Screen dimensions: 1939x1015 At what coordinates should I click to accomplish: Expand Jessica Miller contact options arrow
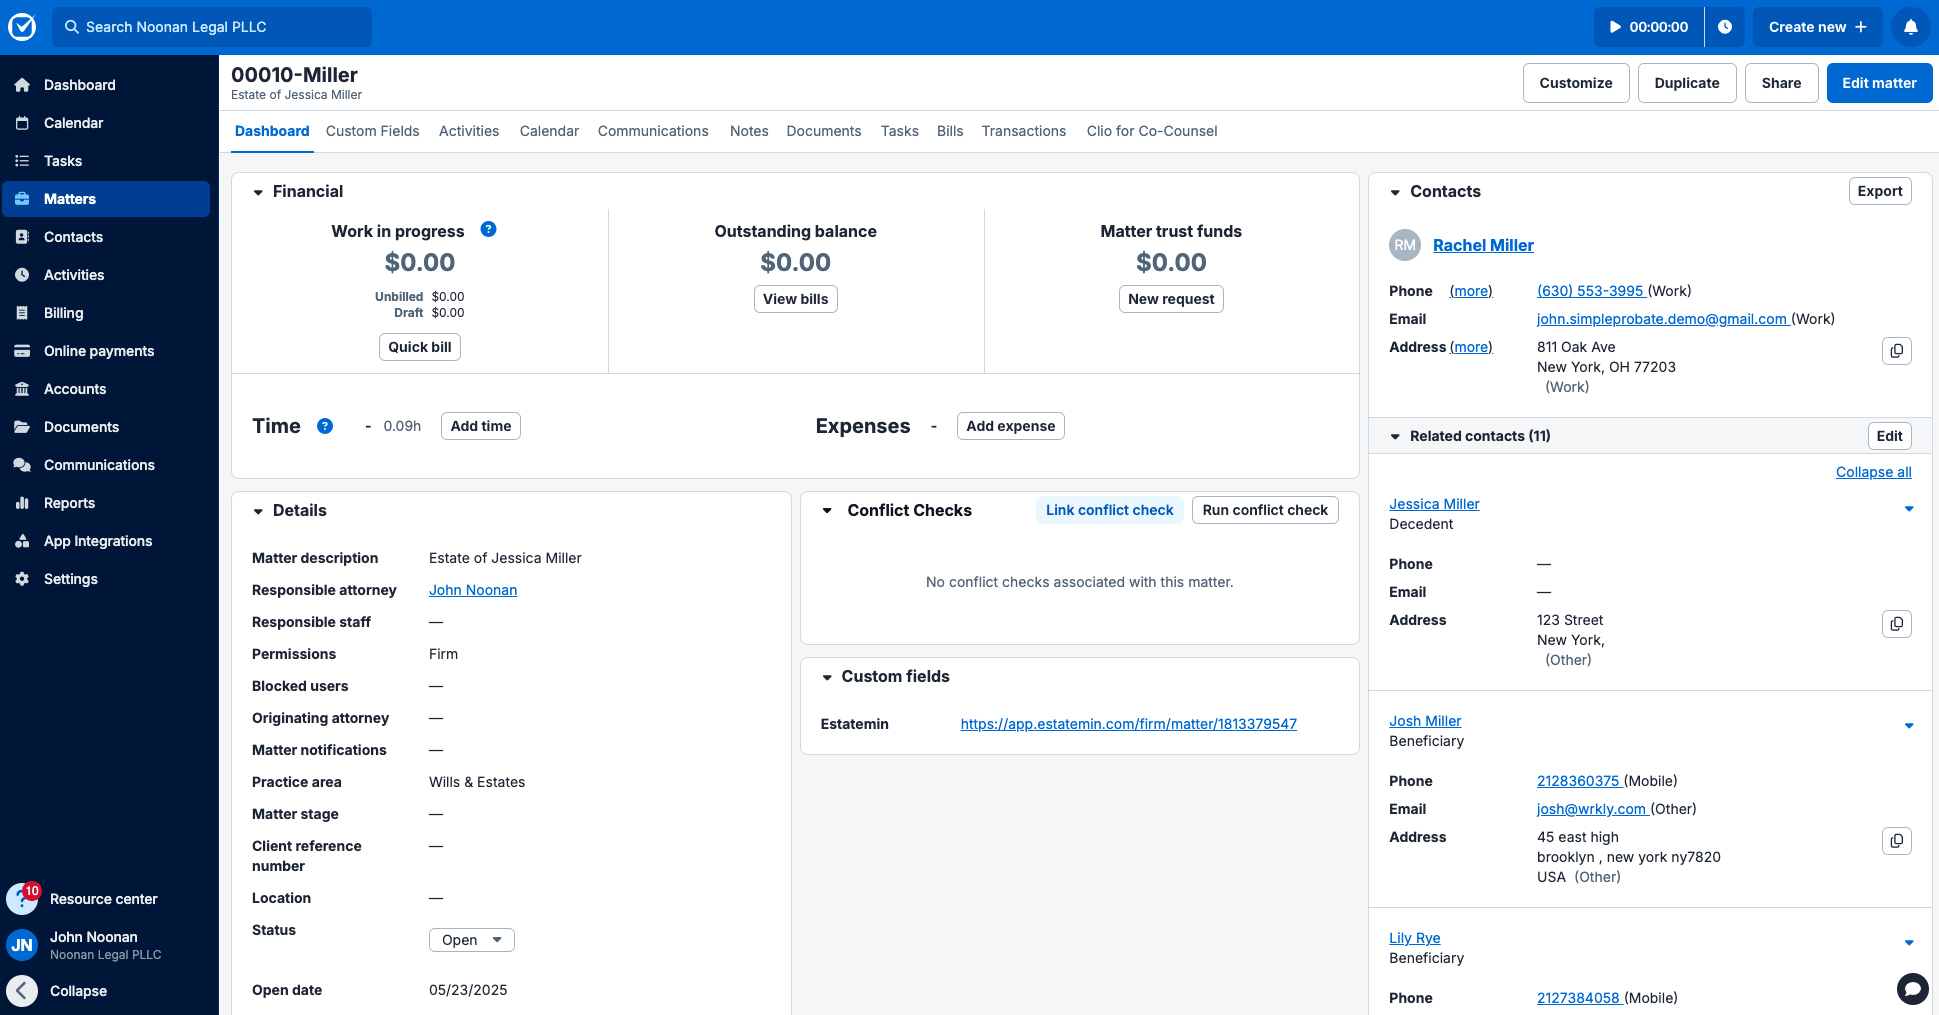point(1908,509)
